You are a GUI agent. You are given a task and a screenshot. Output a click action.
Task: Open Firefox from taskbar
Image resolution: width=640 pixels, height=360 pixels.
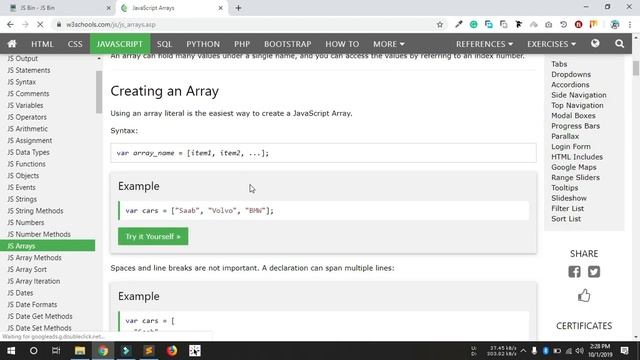[x=172, y=351]
